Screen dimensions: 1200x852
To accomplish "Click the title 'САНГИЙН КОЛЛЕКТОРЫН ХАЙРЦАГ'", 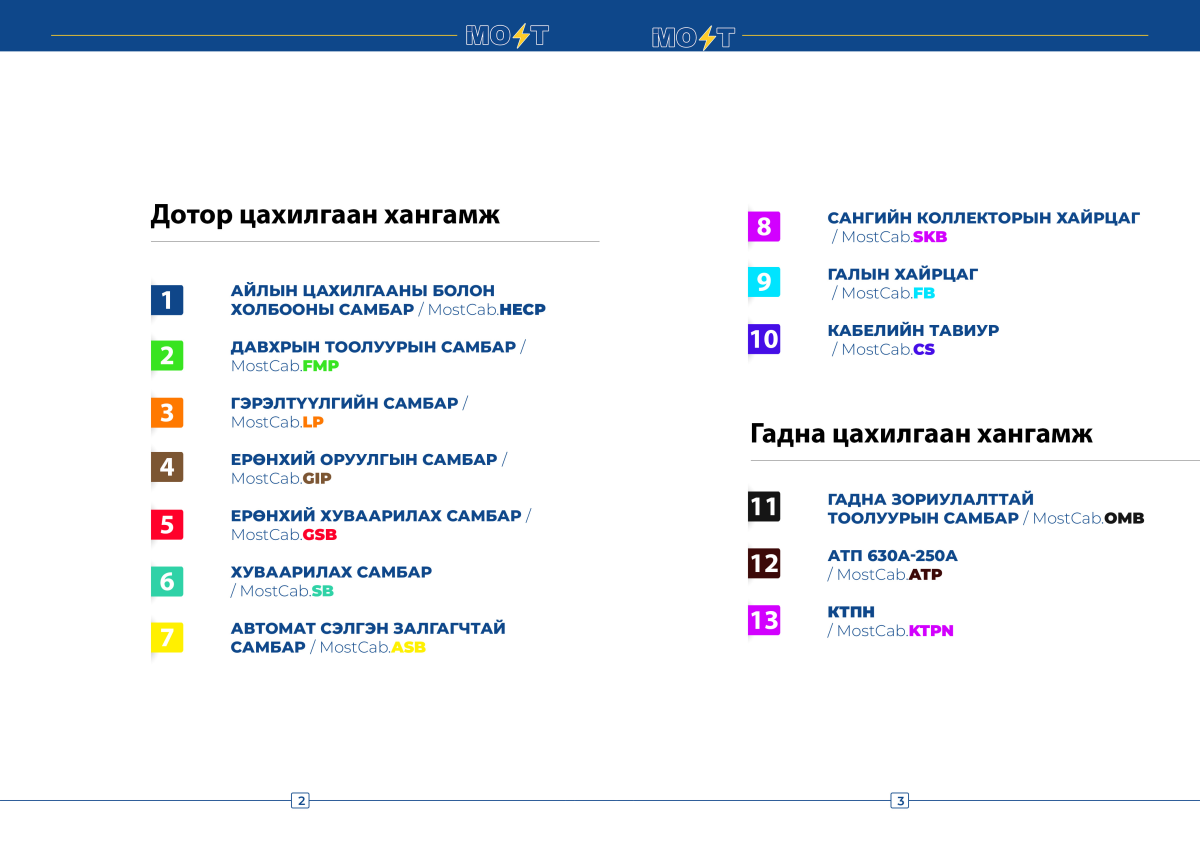I will pyautogui.click(x=984, y=218).
